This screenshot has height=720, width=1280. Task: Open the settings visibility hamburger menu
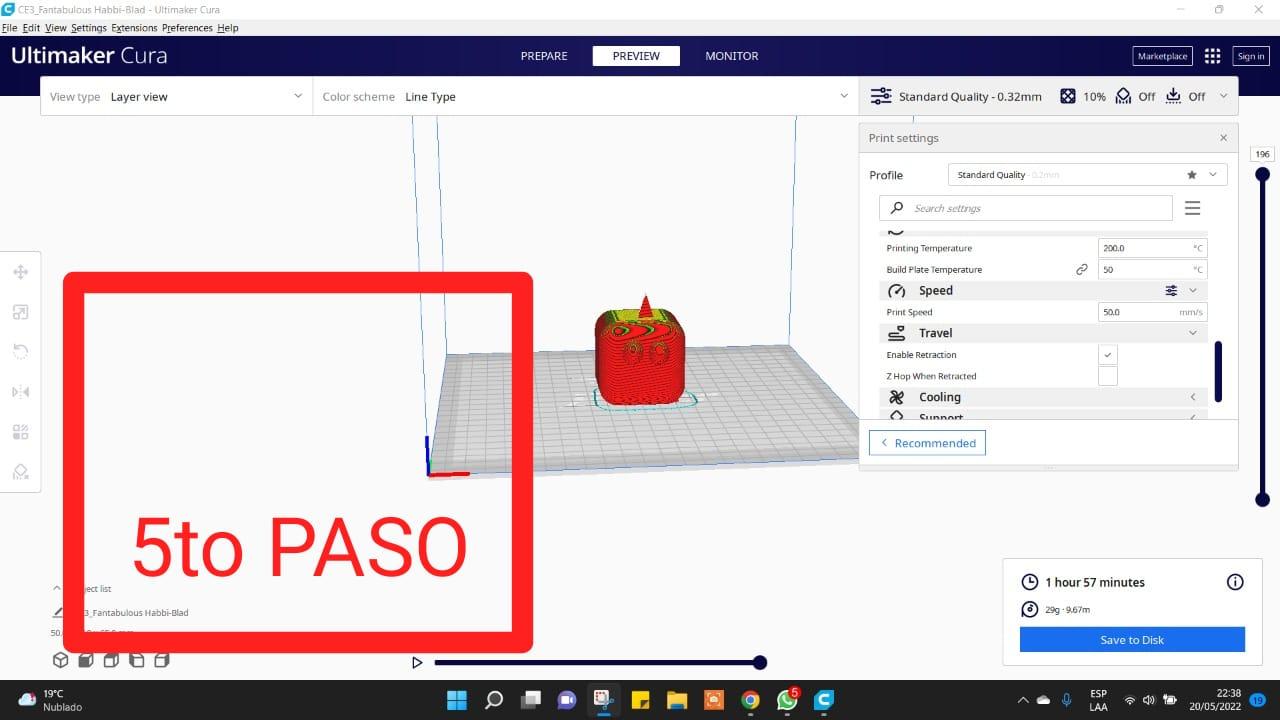[1192, 208]
